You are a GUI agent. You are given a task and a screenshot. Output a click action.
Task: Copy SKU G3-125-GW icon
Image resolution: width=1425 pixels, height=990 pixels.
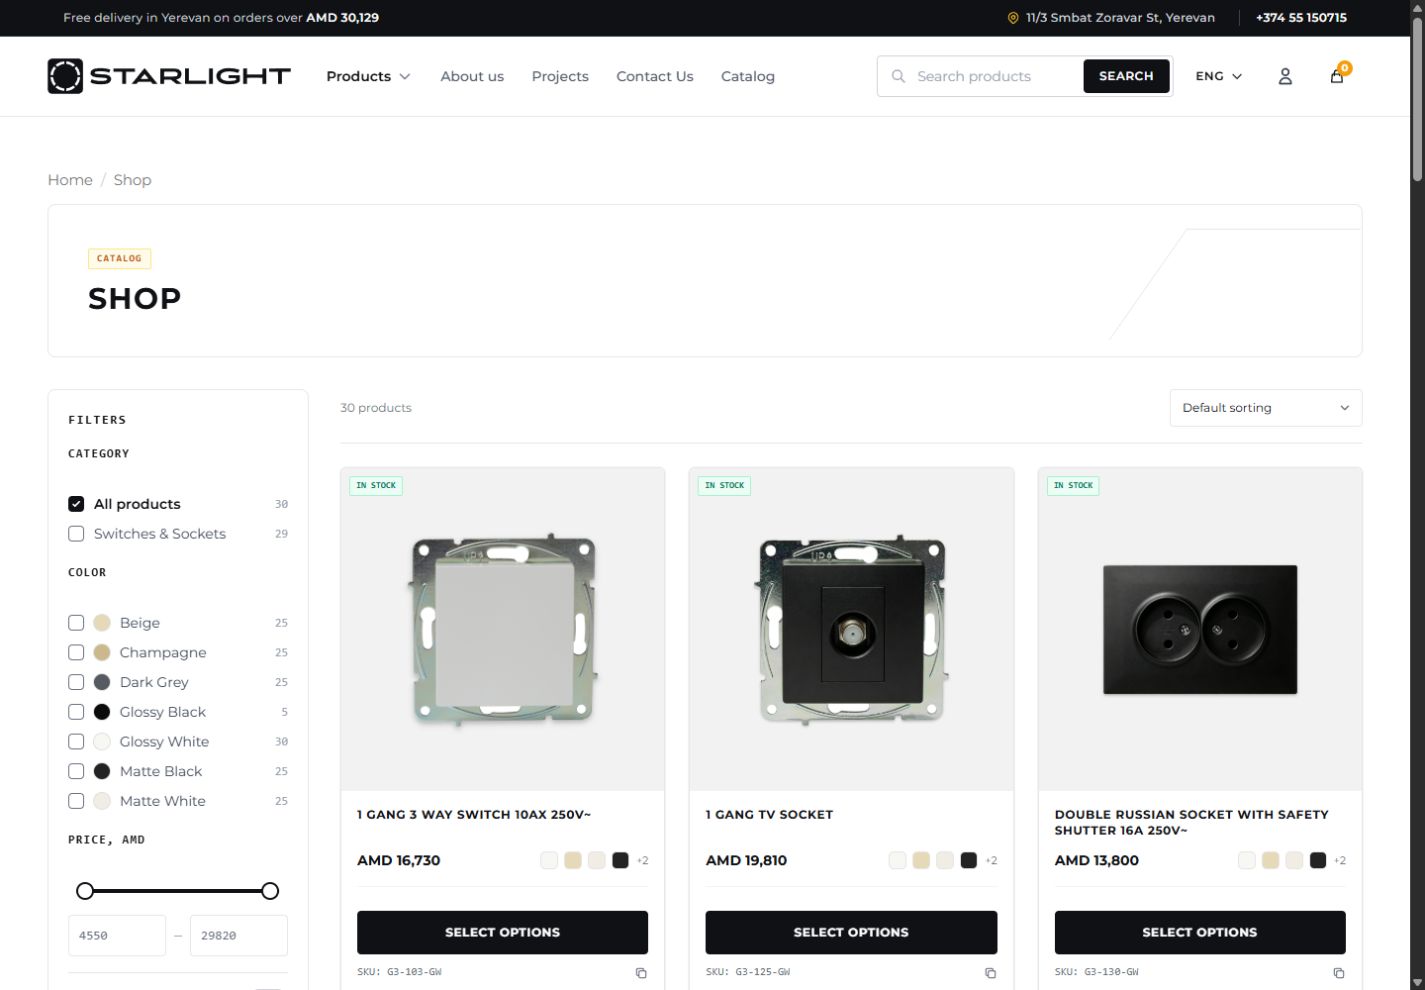990,973
